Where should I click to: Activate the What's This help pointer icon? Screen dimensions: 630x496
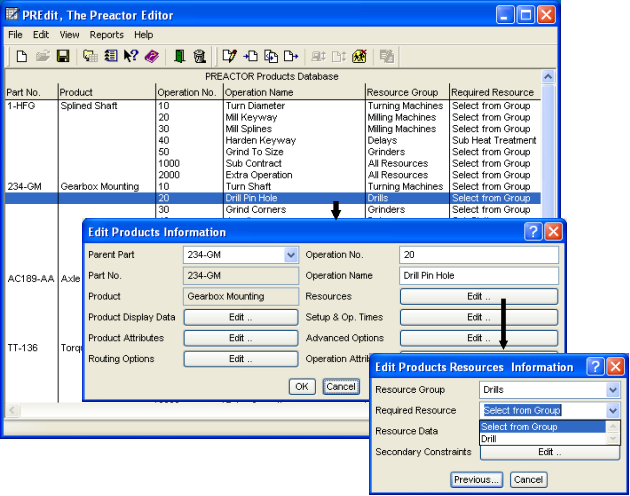pyautogui.click(x=131, y=56)
